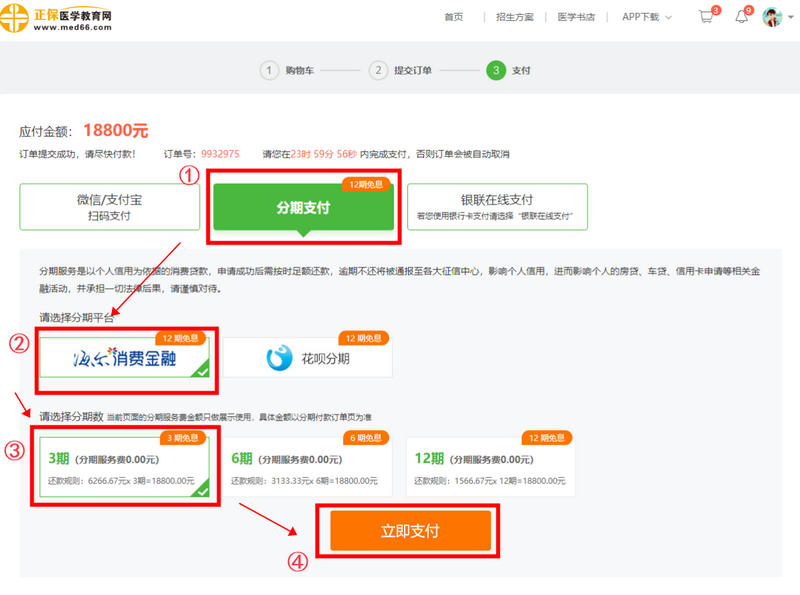800x595 pixels.
Task: Click the orange step 3 支付 progress indicator
Action: tap(497, 71)
